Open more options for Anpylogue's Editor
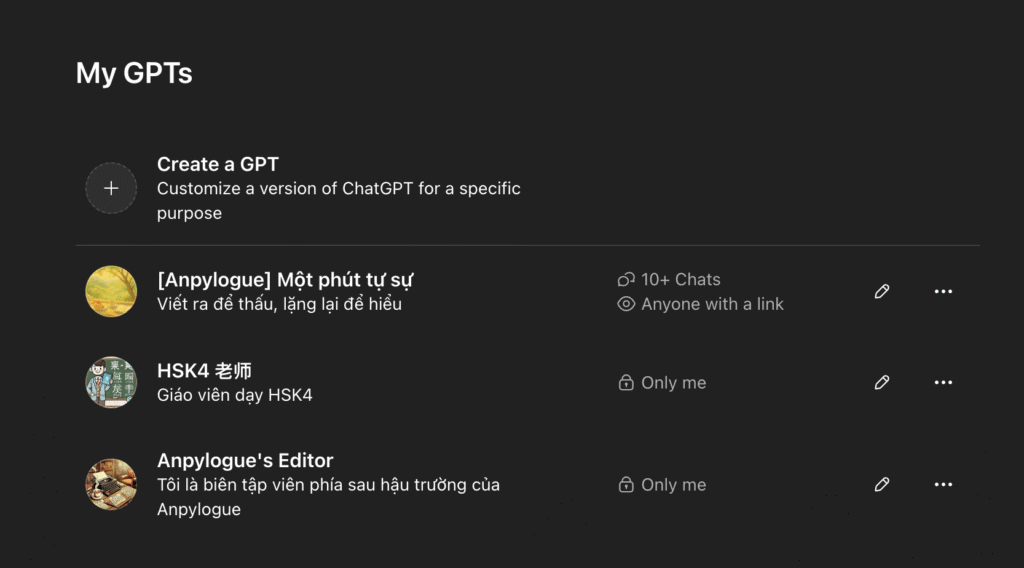The image size is (1024, 568). tap(943, 484)
